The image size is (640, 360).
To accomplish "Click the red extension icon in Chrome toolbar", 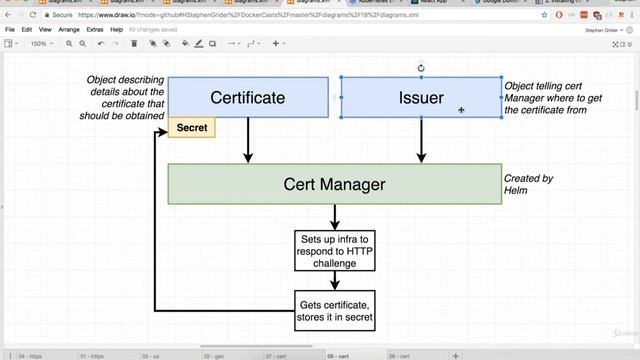I will tap(584, 15).
